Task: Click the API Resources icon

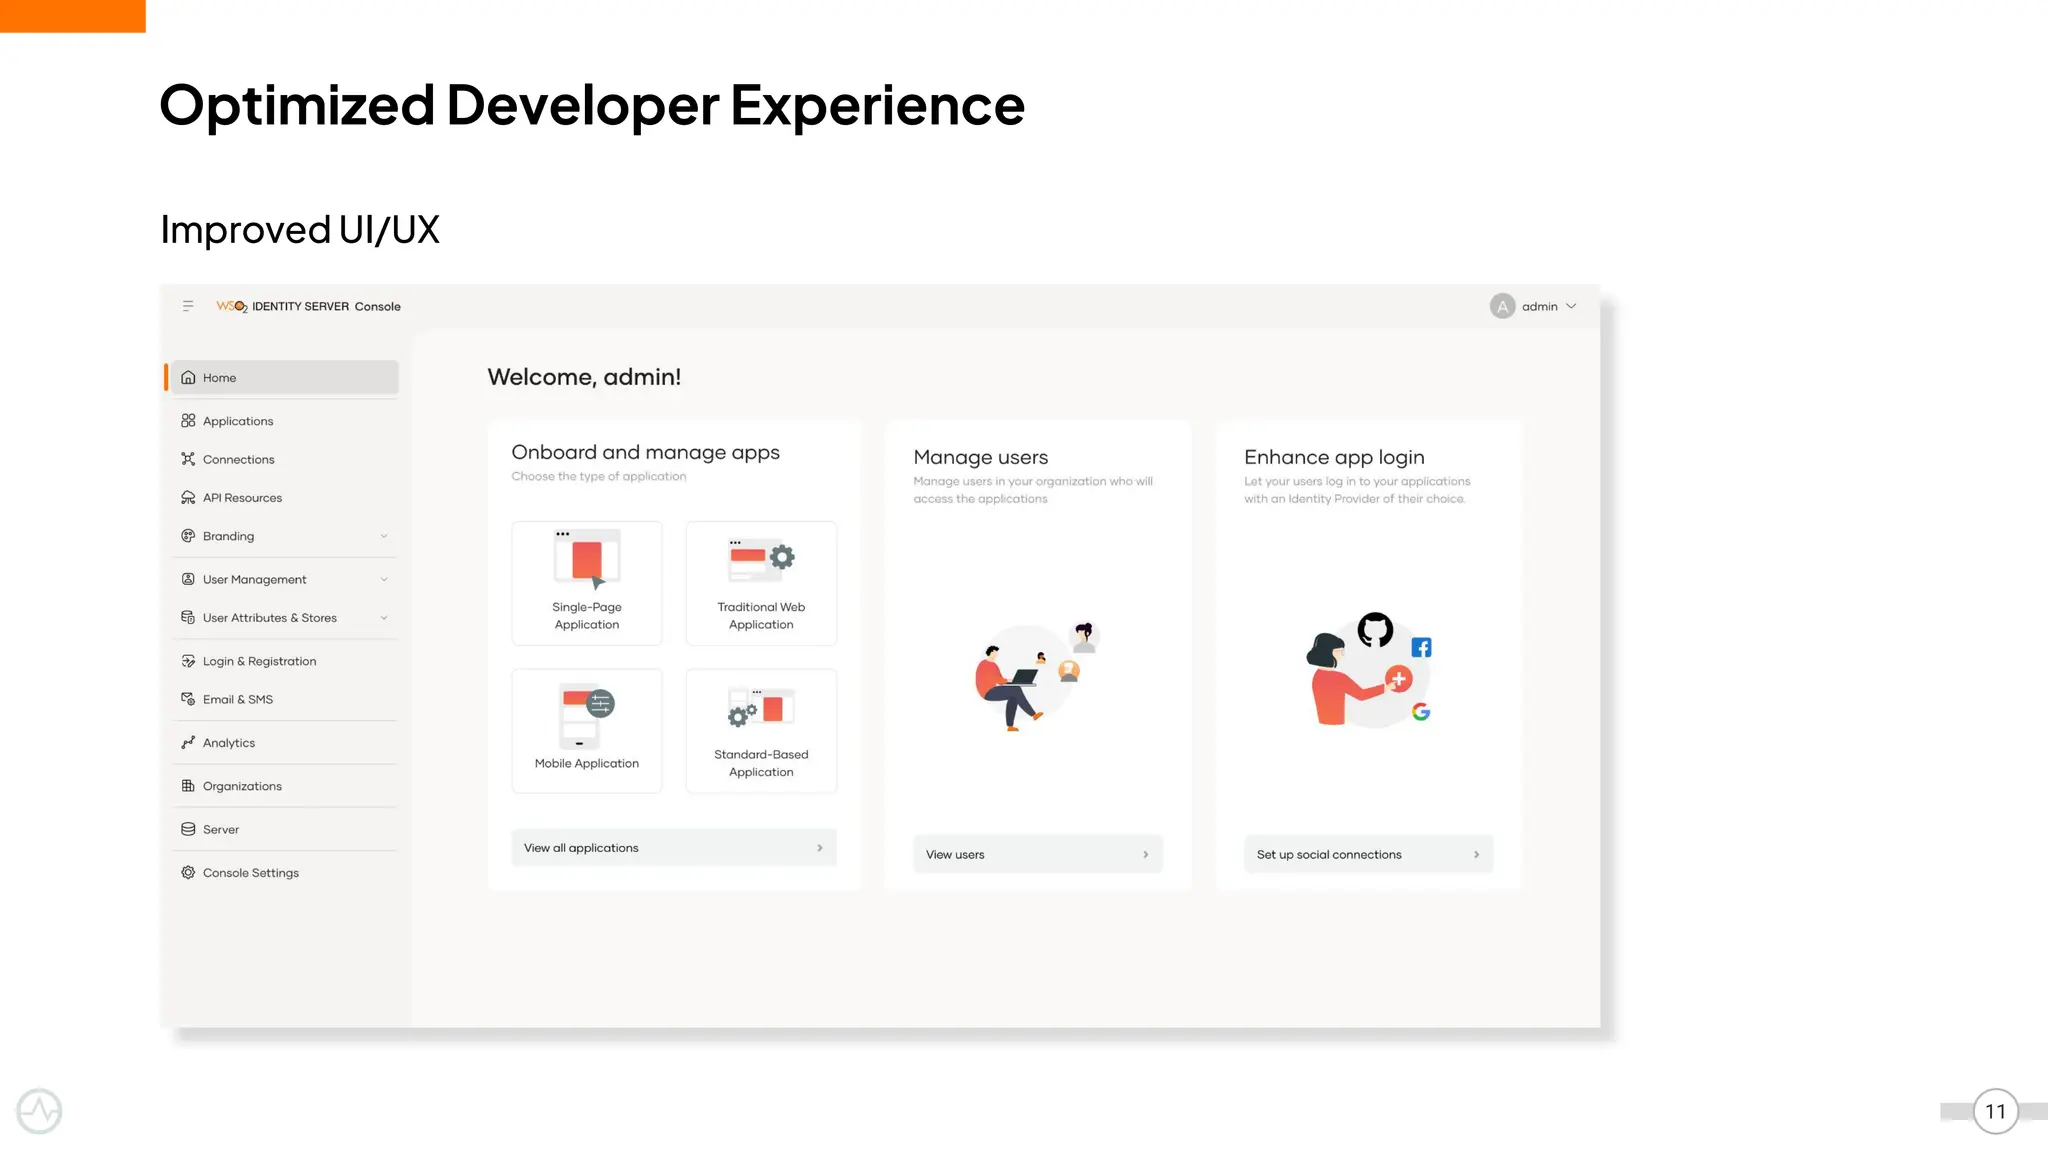Action: (x=188, y=497)
